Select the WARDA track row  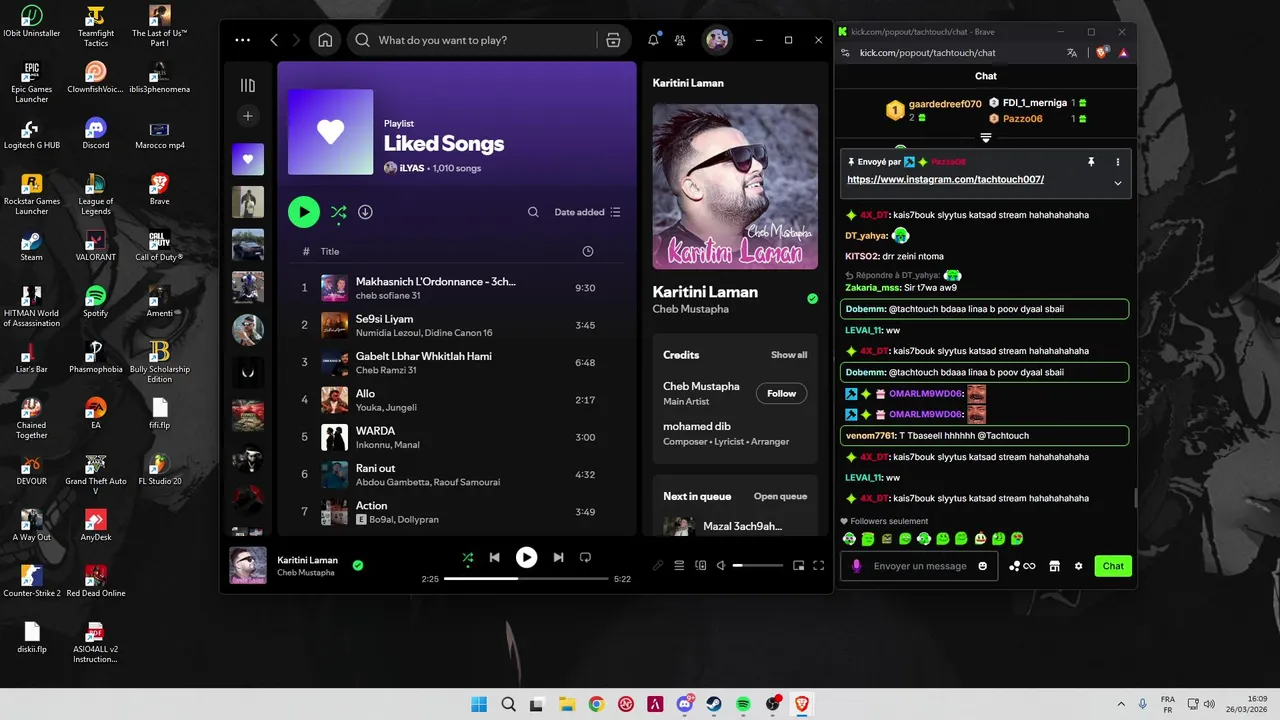[x=456, y=437]
